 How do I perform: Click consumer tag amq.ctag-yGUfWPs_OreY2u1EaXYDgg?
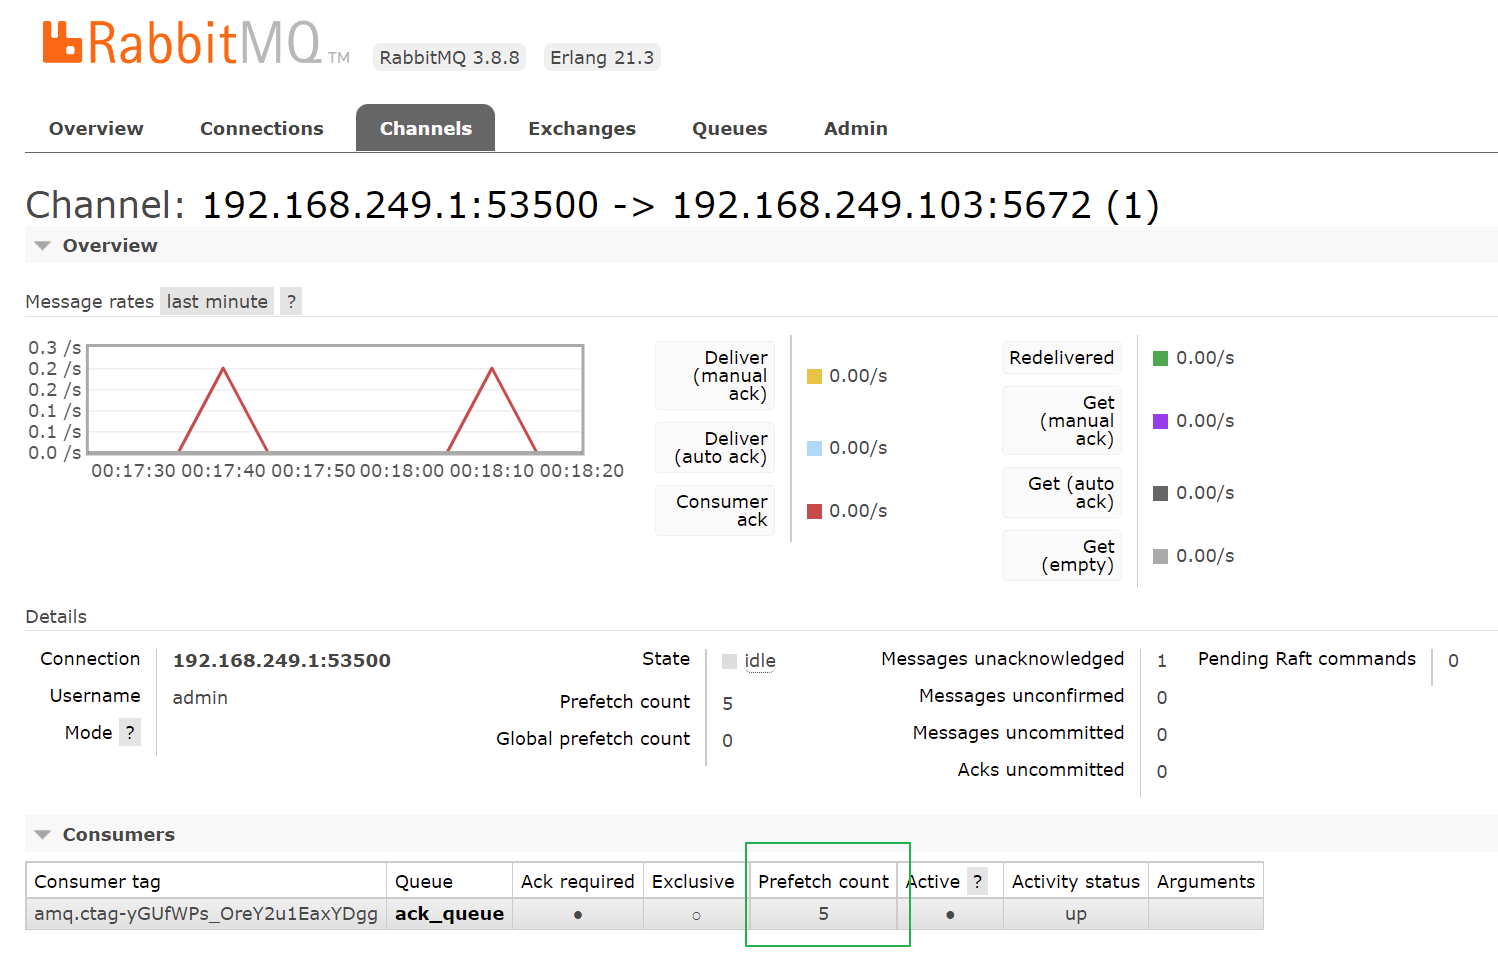click(206, 914)
